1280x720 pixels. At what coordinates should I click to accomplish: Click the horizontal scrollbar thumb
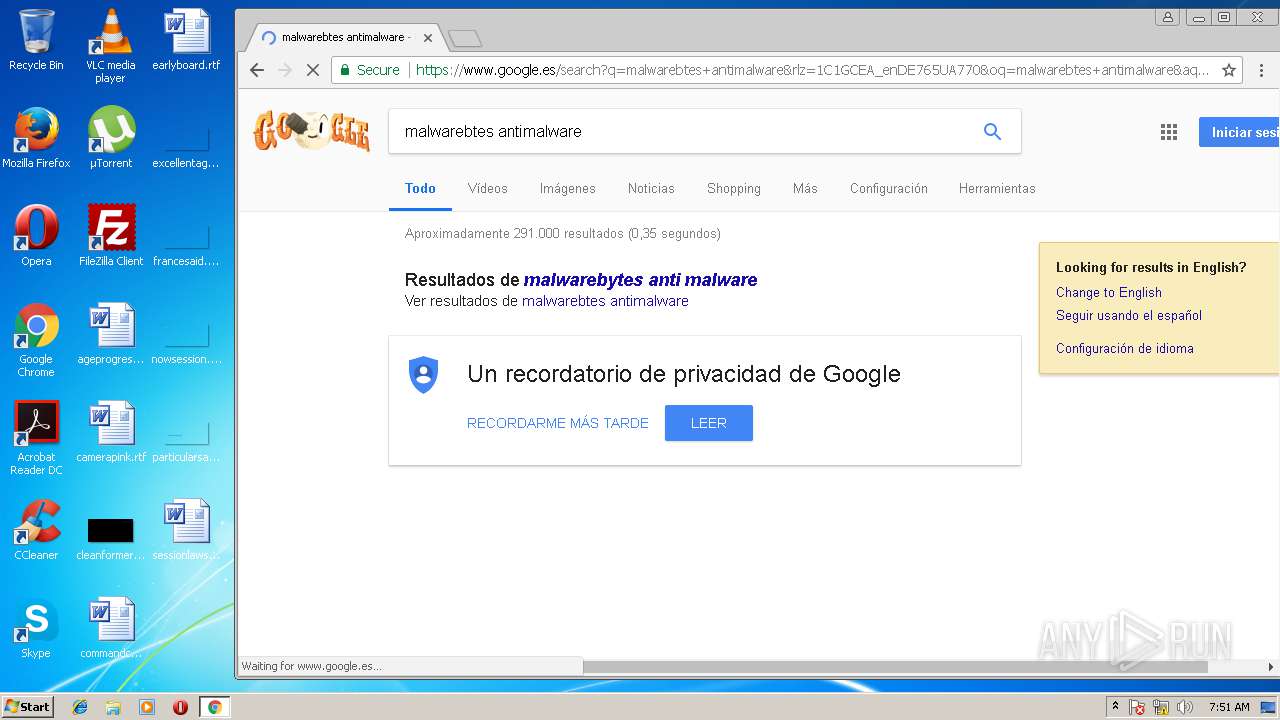[x=895, y=666]
